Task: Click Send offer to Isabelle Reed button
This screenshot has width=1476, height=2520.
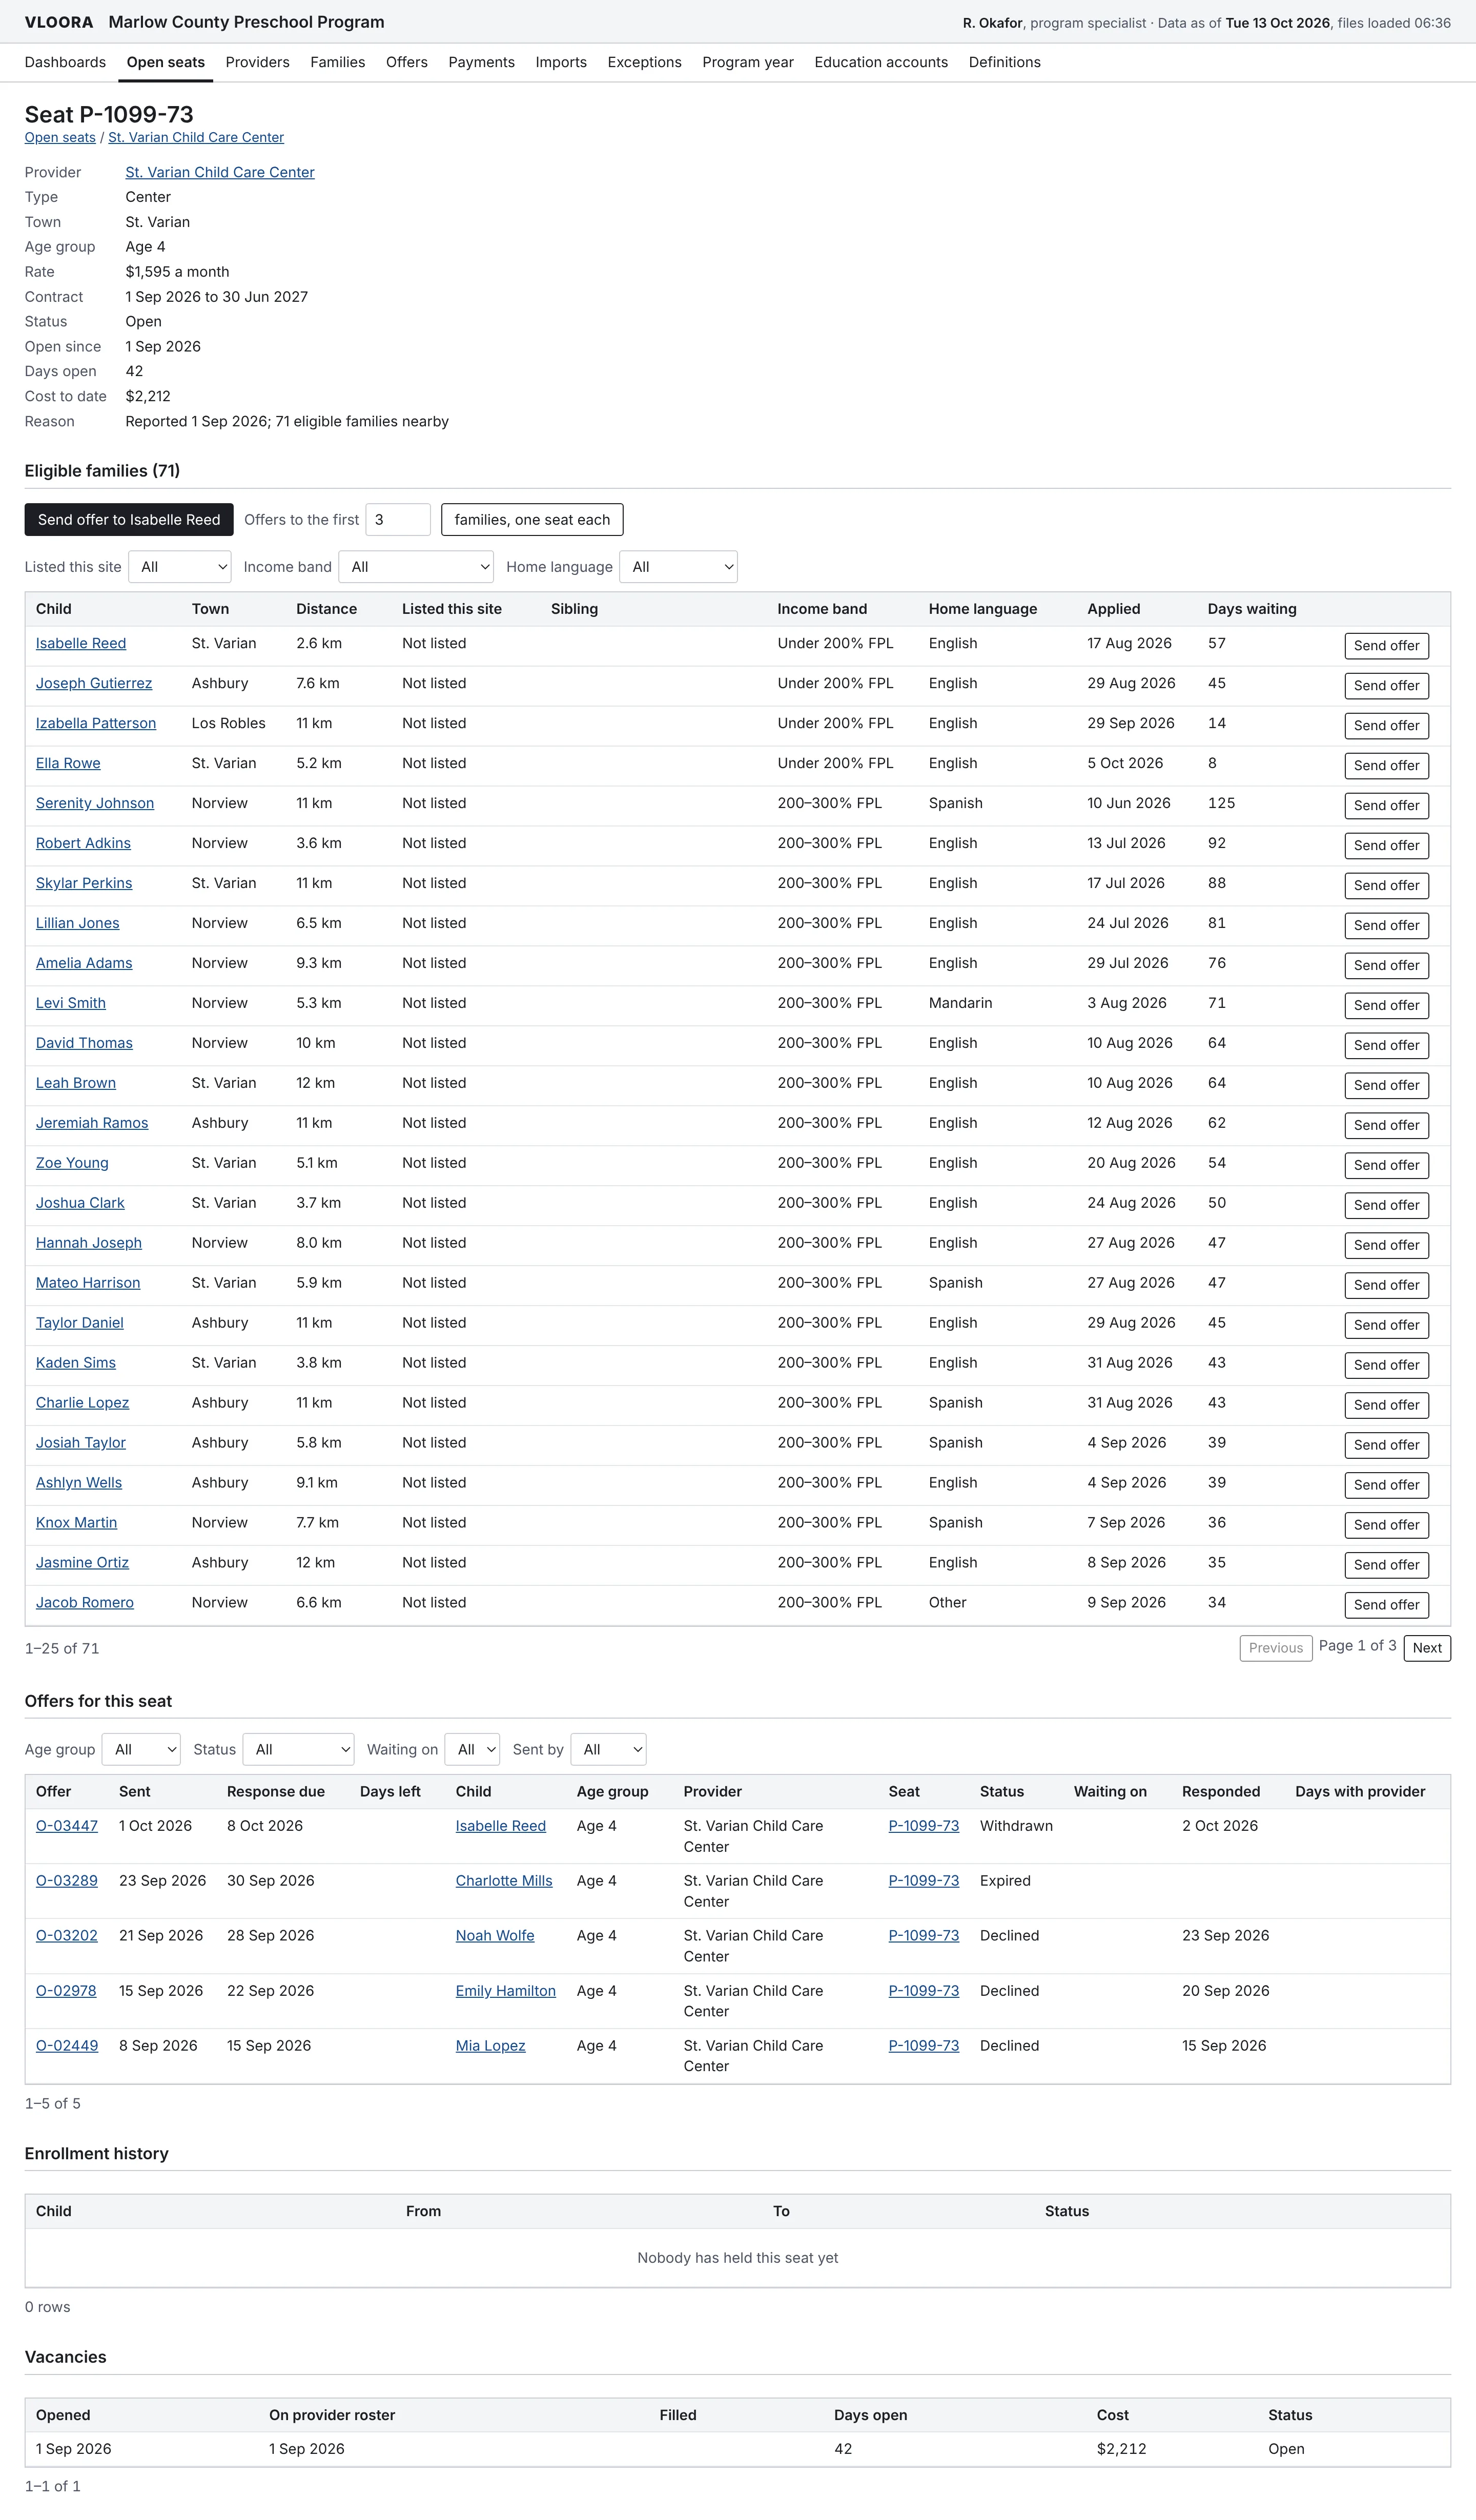Action: tap(129, 520)
